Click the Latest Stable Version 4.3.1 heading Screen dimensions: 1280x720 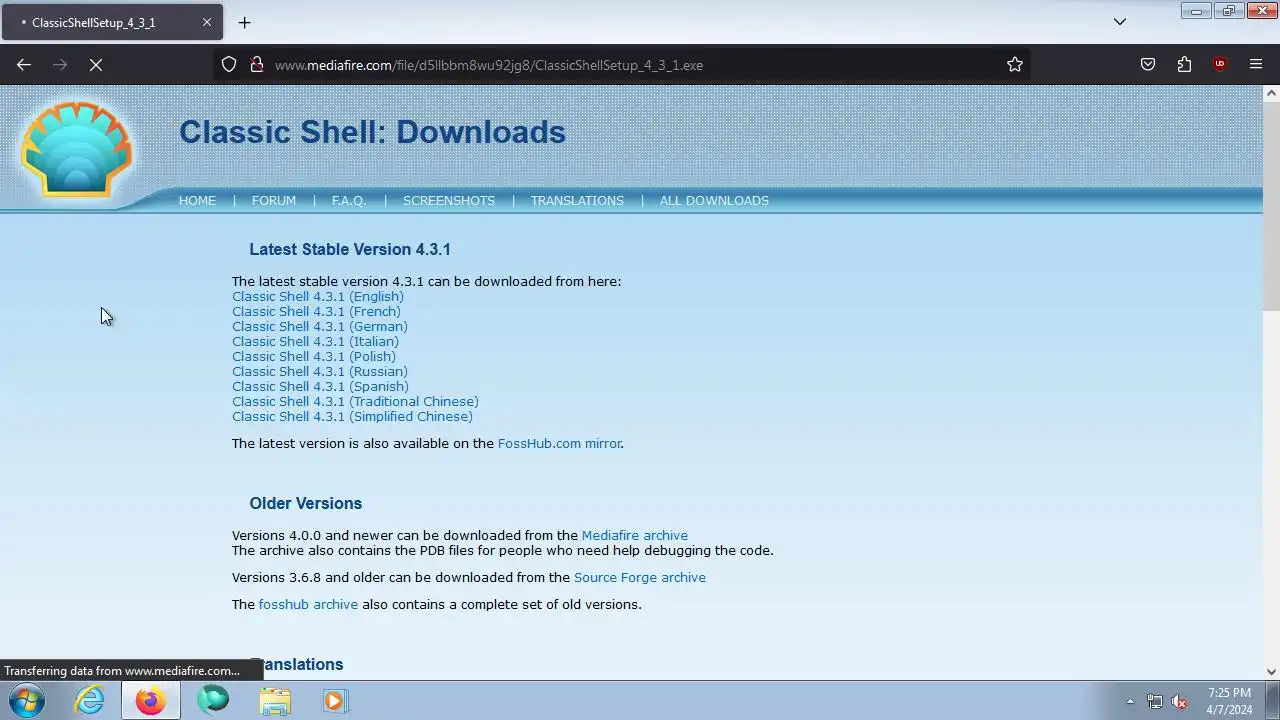click(x=350, y=250)
